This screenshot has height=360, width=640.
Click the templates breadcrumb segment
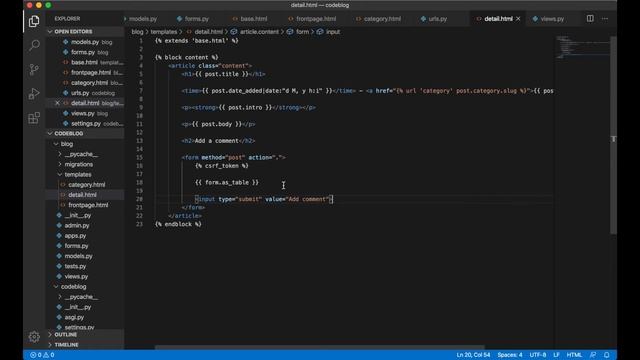coord(164,32)
